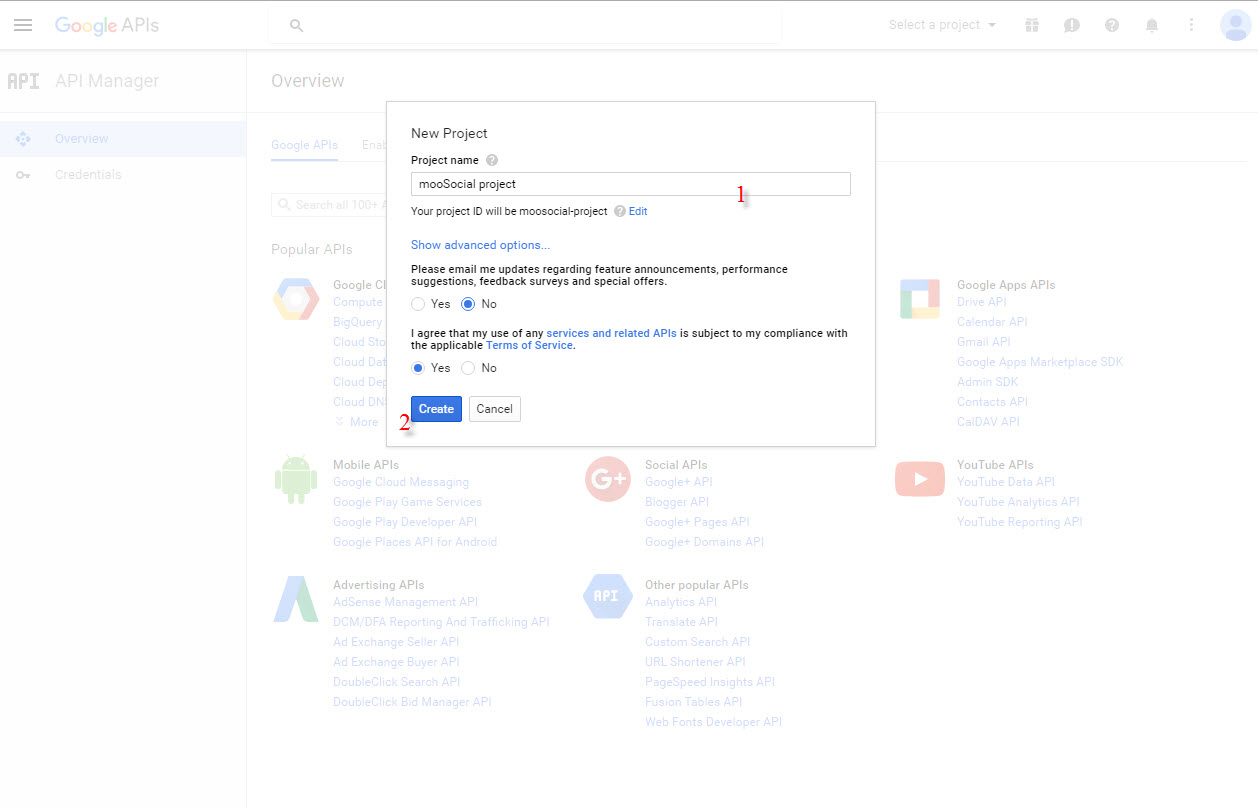Open the Google apps grid launcher
This screenshot has height=808, width=1258.
click(1031, 24)
